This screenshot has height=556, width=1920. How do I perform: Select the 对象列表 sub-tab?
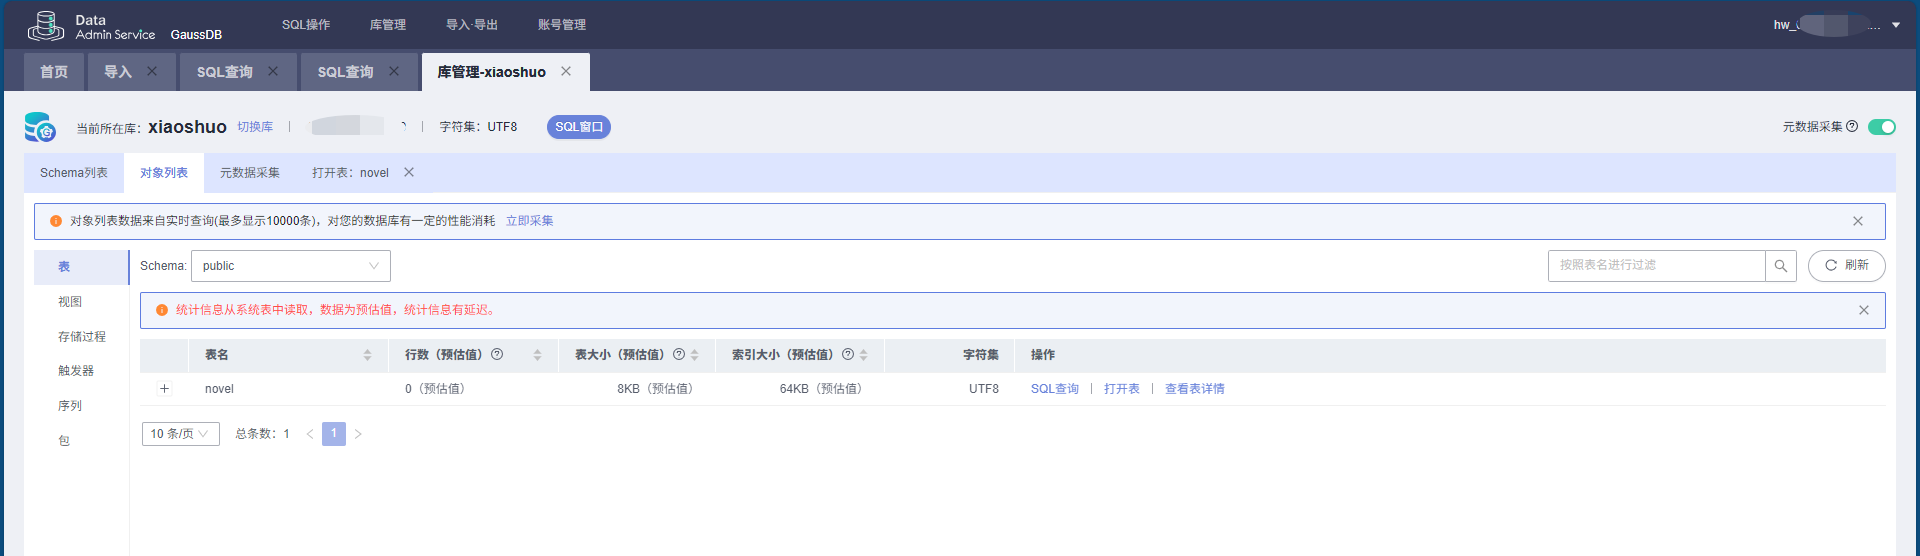coord(164,173)
